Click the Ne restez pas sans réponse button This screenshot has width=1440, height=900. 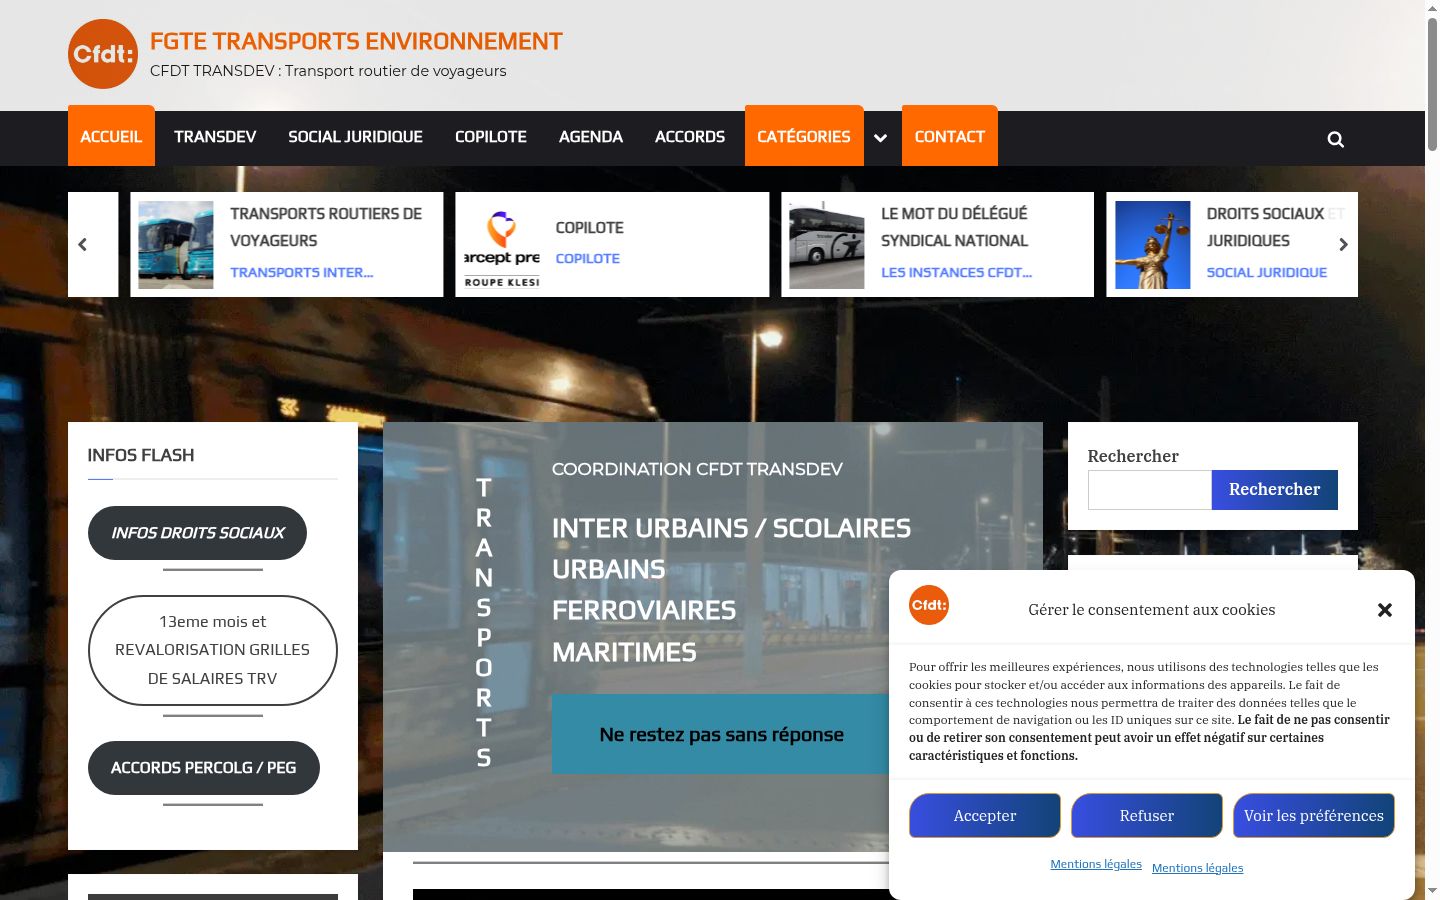pos(721,734)
